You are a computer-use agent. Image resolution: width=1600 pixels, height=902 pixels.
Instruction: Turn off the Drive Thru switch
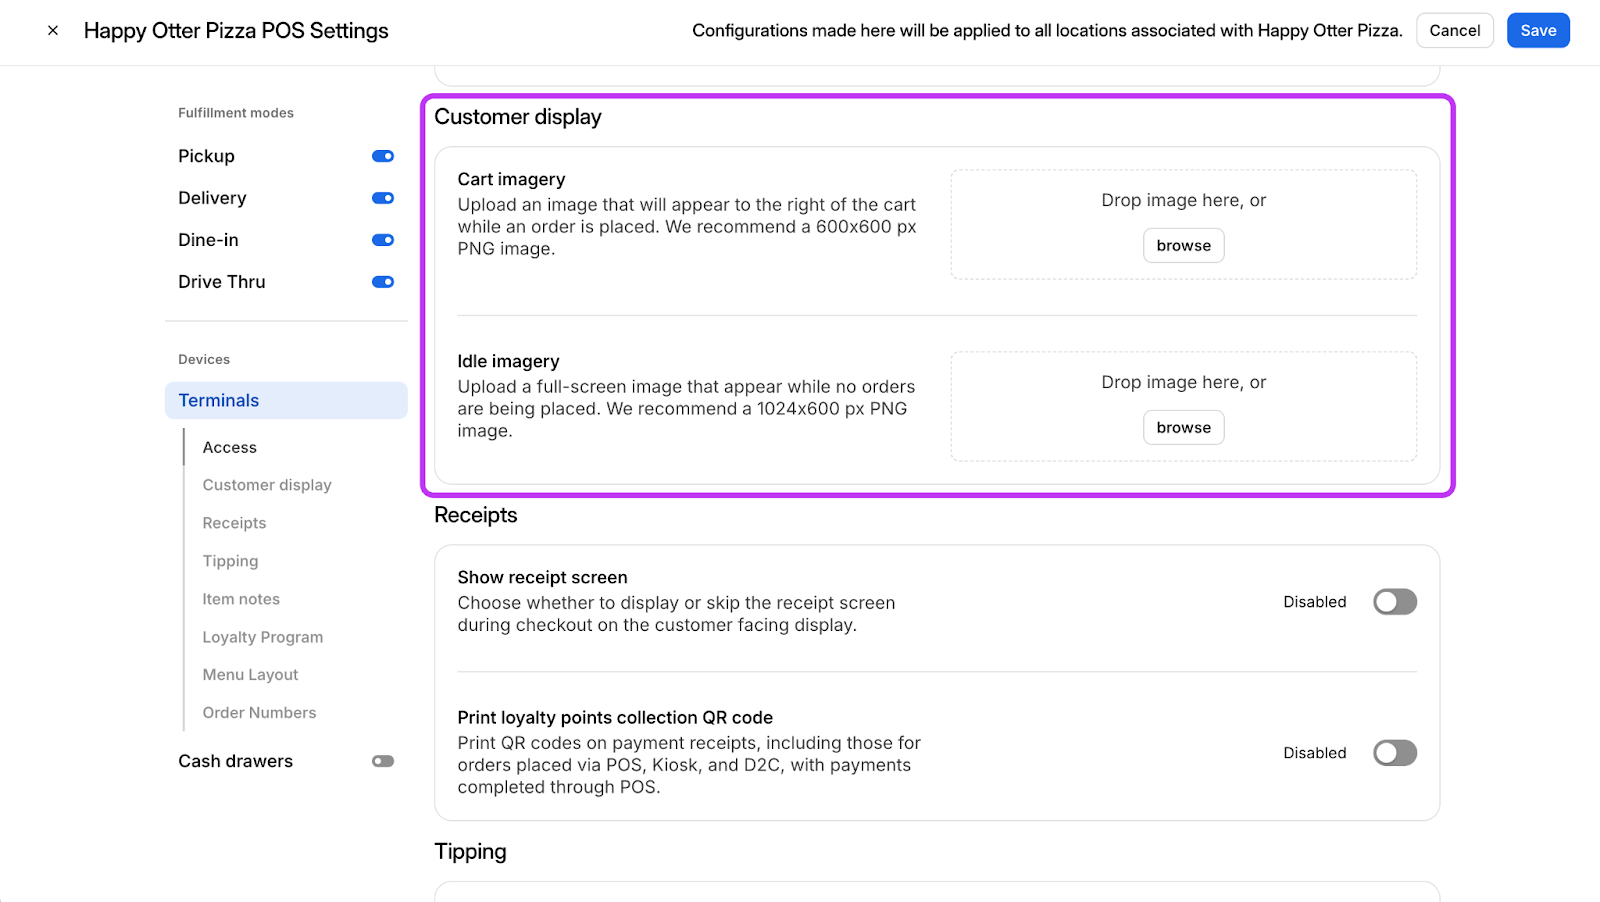[383, 282]
